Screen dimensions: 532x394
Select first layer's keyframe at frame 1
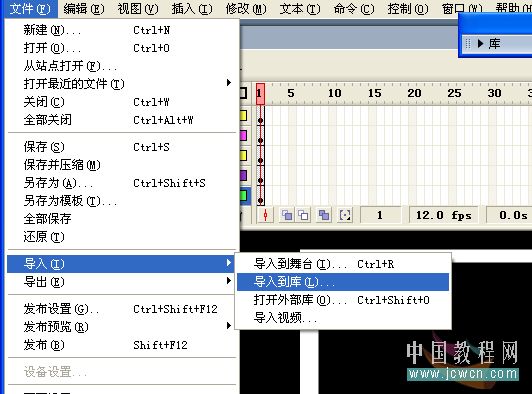pyautogui.click(x=260, y=116)
